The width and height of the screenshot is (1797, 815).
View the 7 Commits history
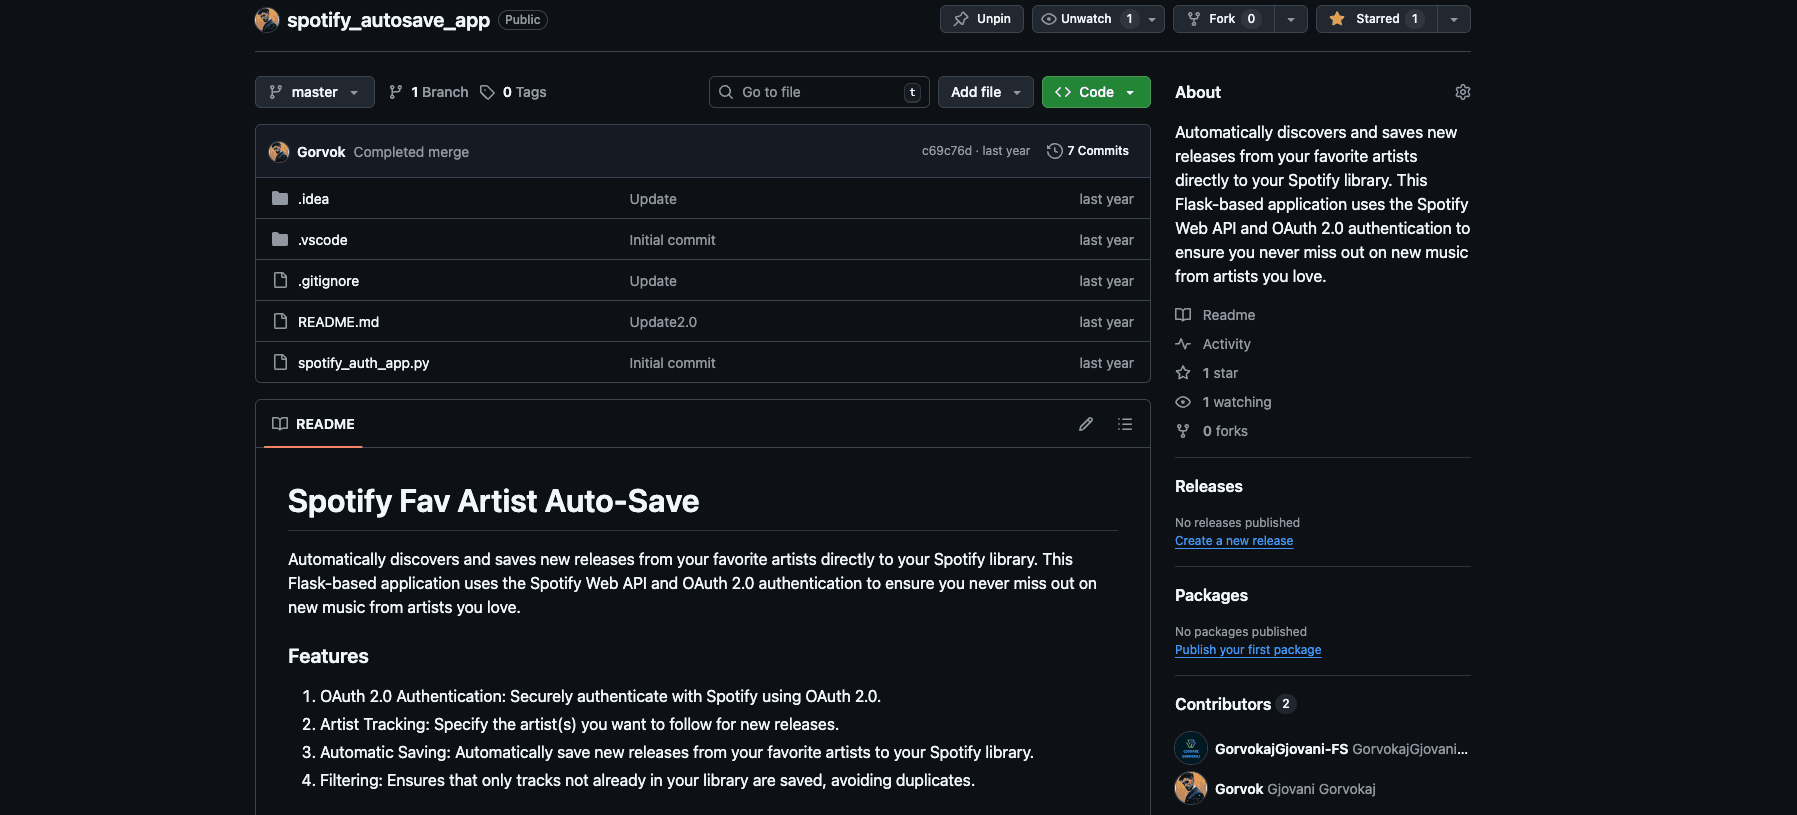(x=1088, y=151)
